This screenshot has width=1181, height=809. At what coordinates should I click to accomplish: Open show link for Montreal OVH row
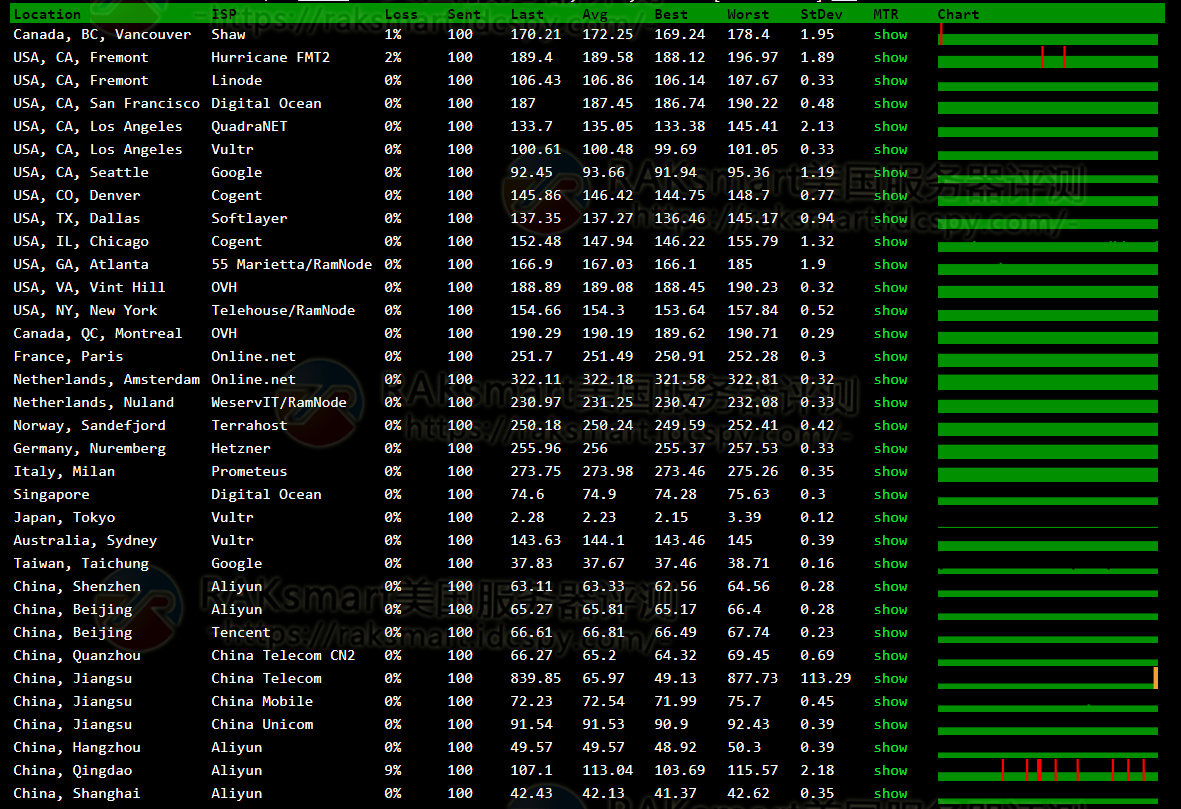pos(890,333)
